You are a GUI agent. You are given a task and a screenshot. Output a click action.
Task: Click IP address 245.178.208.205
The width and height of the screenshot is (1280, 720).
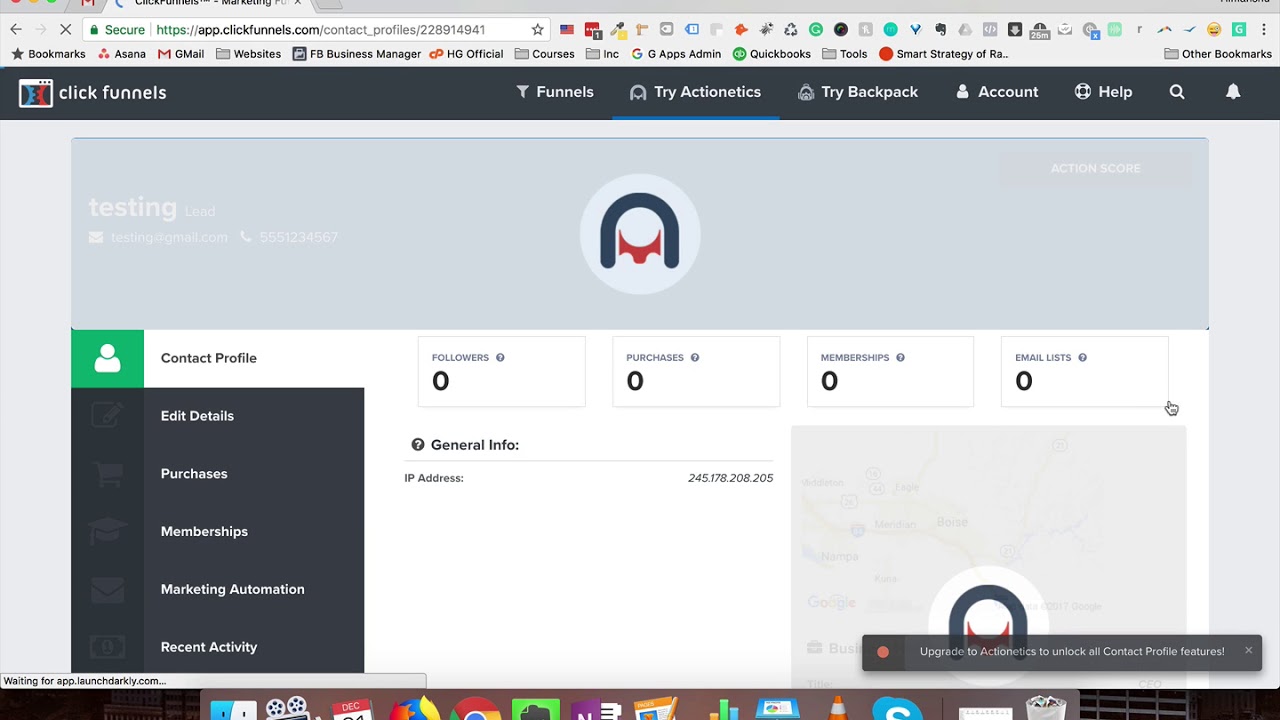click(730, 478)
